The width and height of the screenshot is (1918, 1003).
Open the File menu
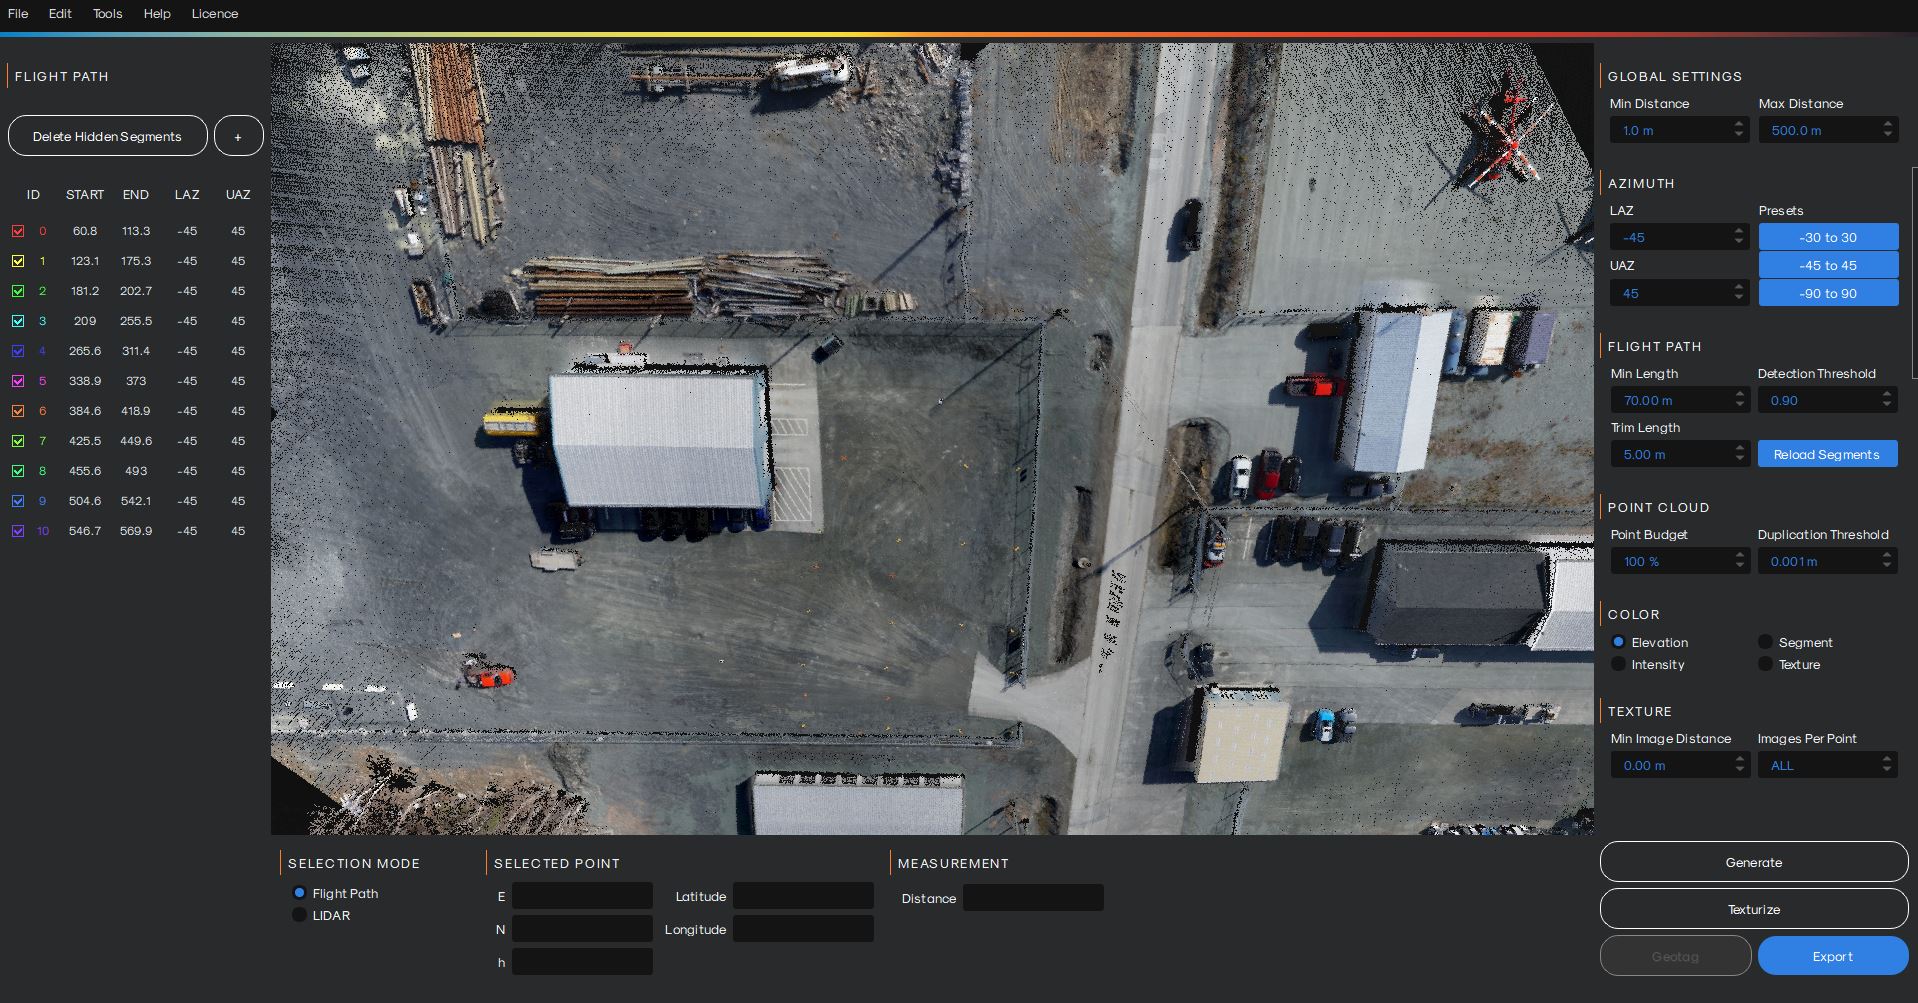pyautogui.click(x=18, y=14)
